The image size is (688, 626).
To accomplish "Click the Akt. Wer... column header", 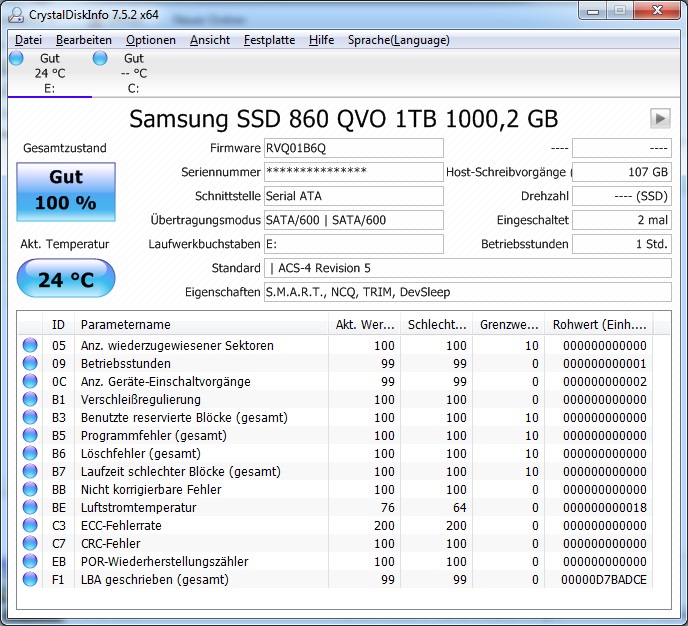I will [x=365, y=325].
